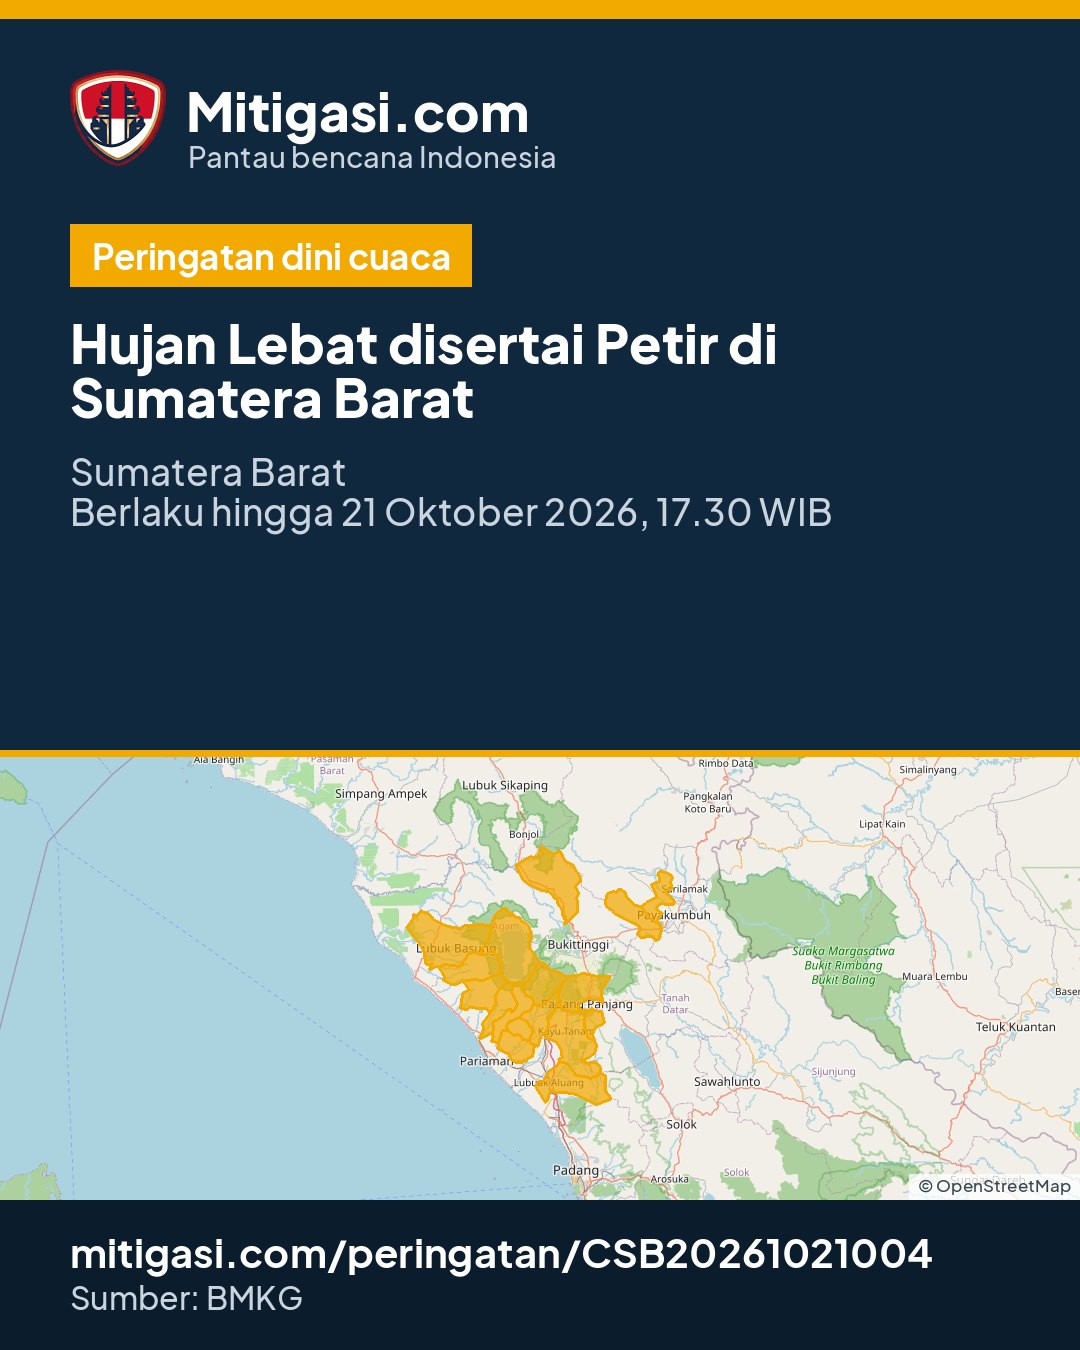Screen dimensions: 1080x1350
Task: Click the Padang city label on map
Action: click(576, 1170)
